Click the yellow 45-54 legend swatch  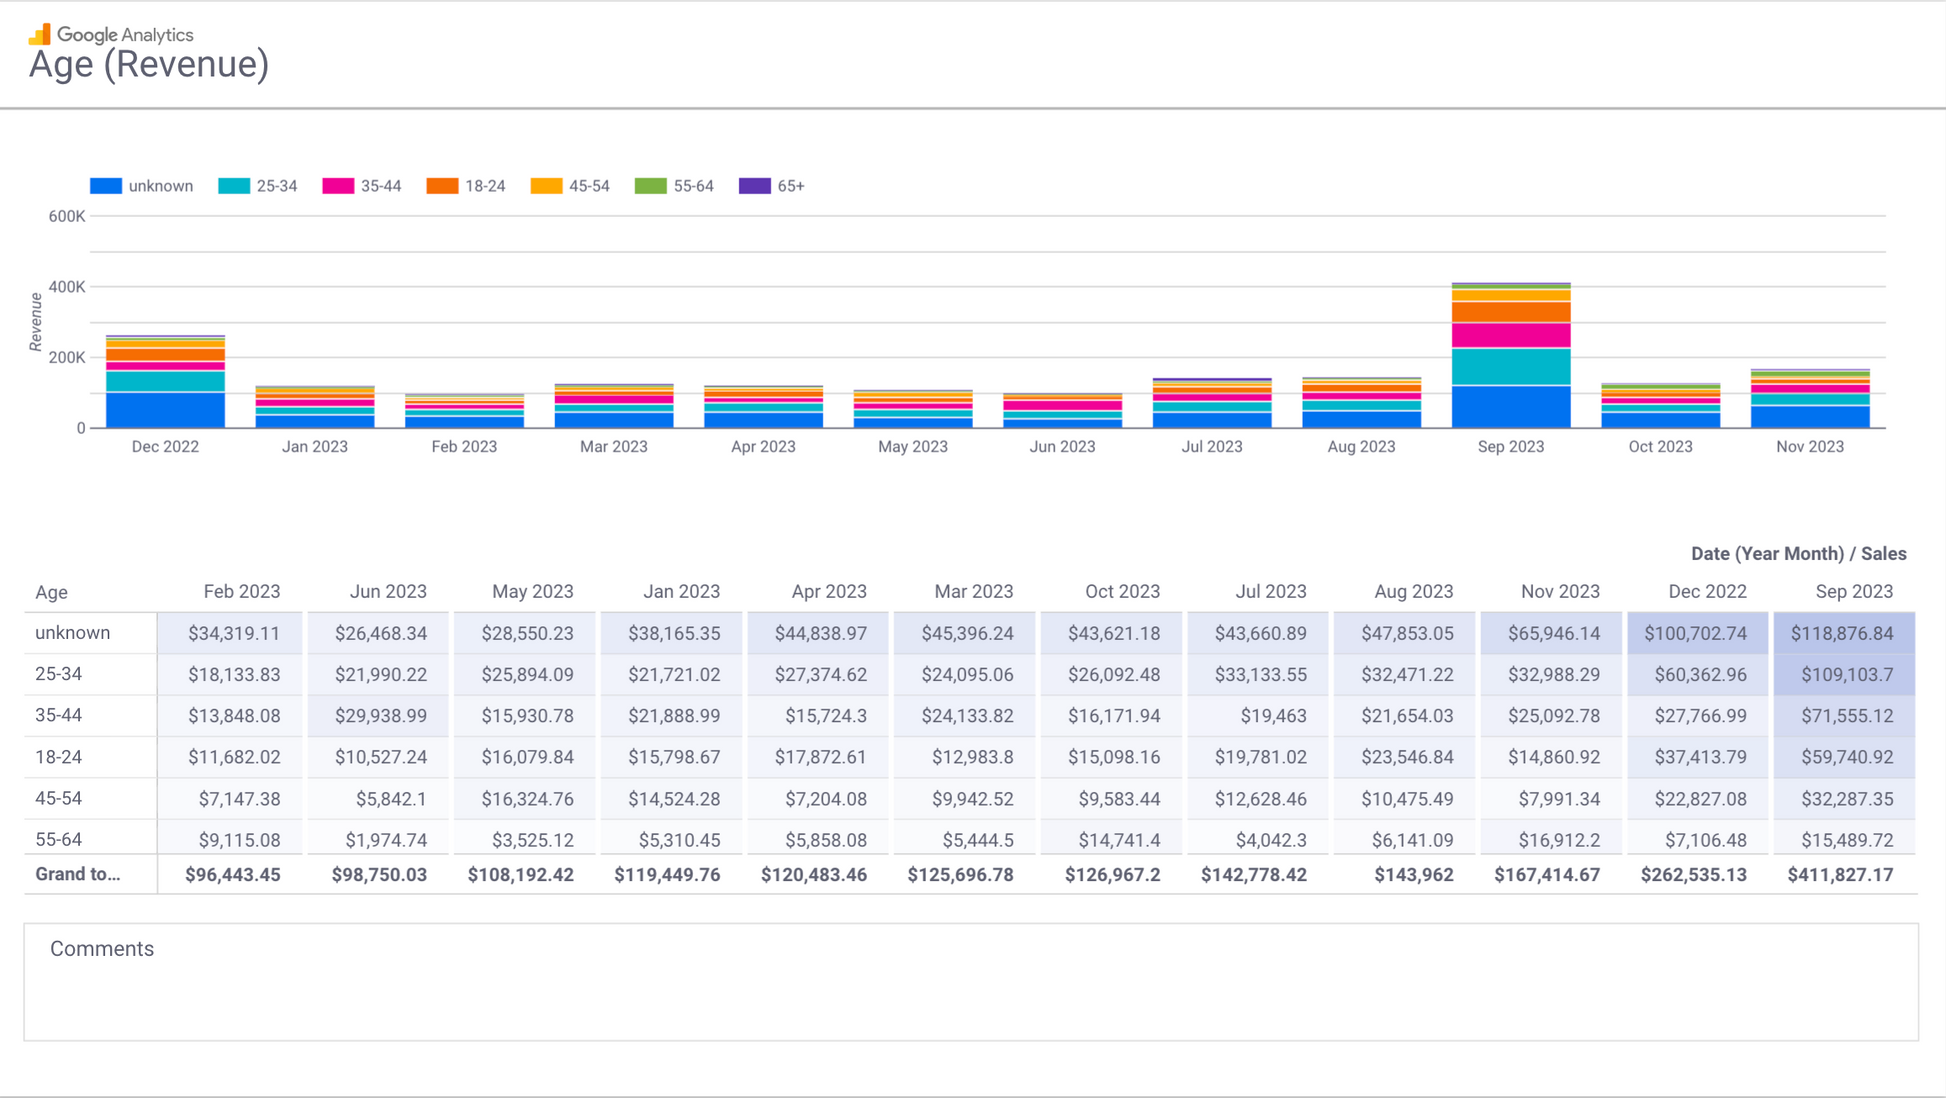(x=546, y=186)
